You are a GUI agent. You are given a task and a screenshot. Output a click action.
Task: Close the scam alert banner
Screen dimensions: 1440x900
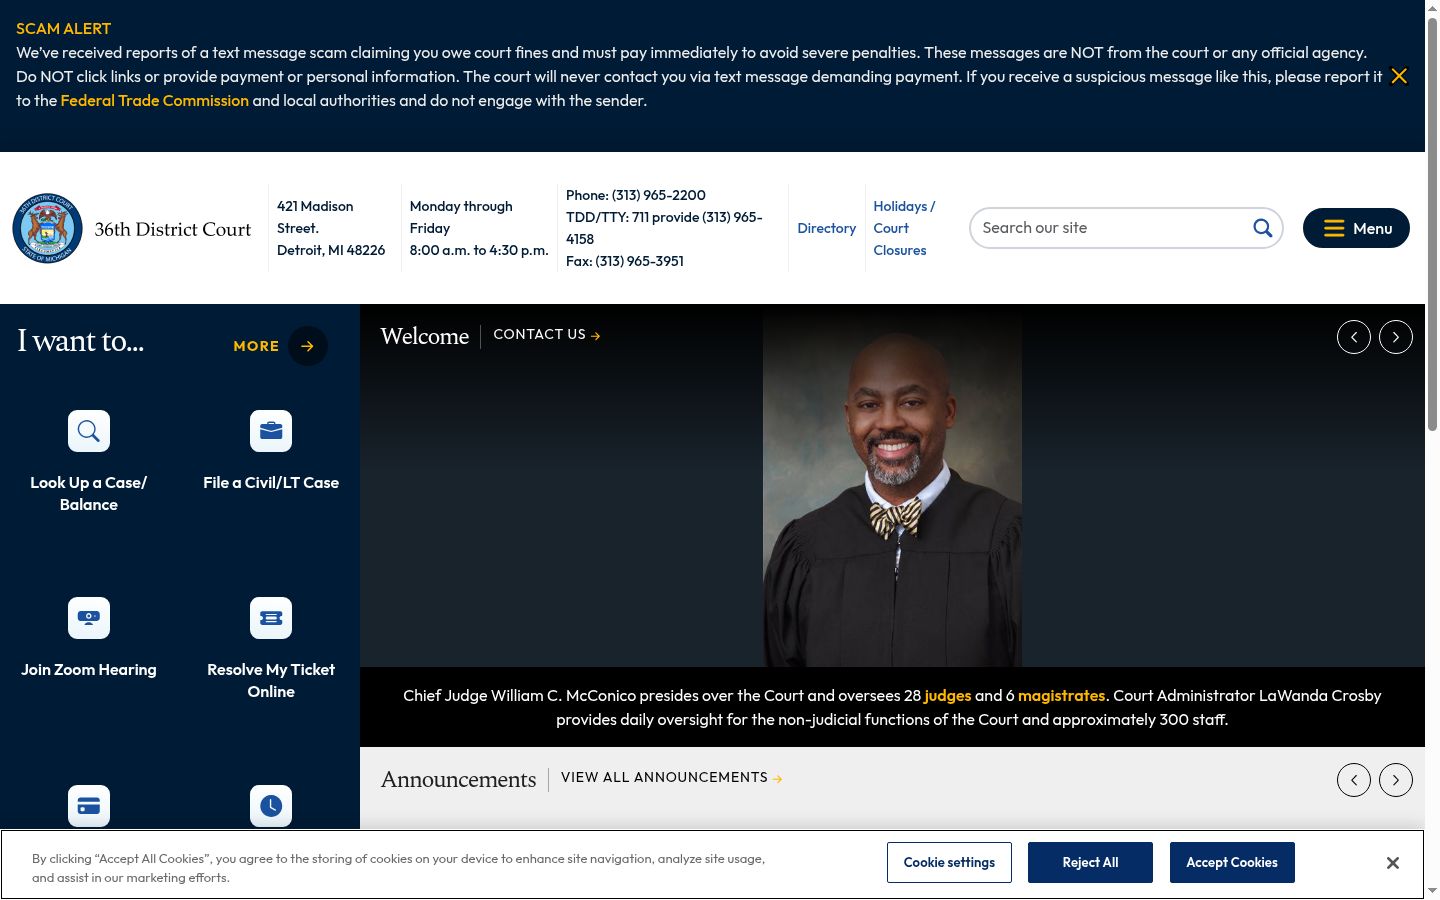click(1399, 76)
